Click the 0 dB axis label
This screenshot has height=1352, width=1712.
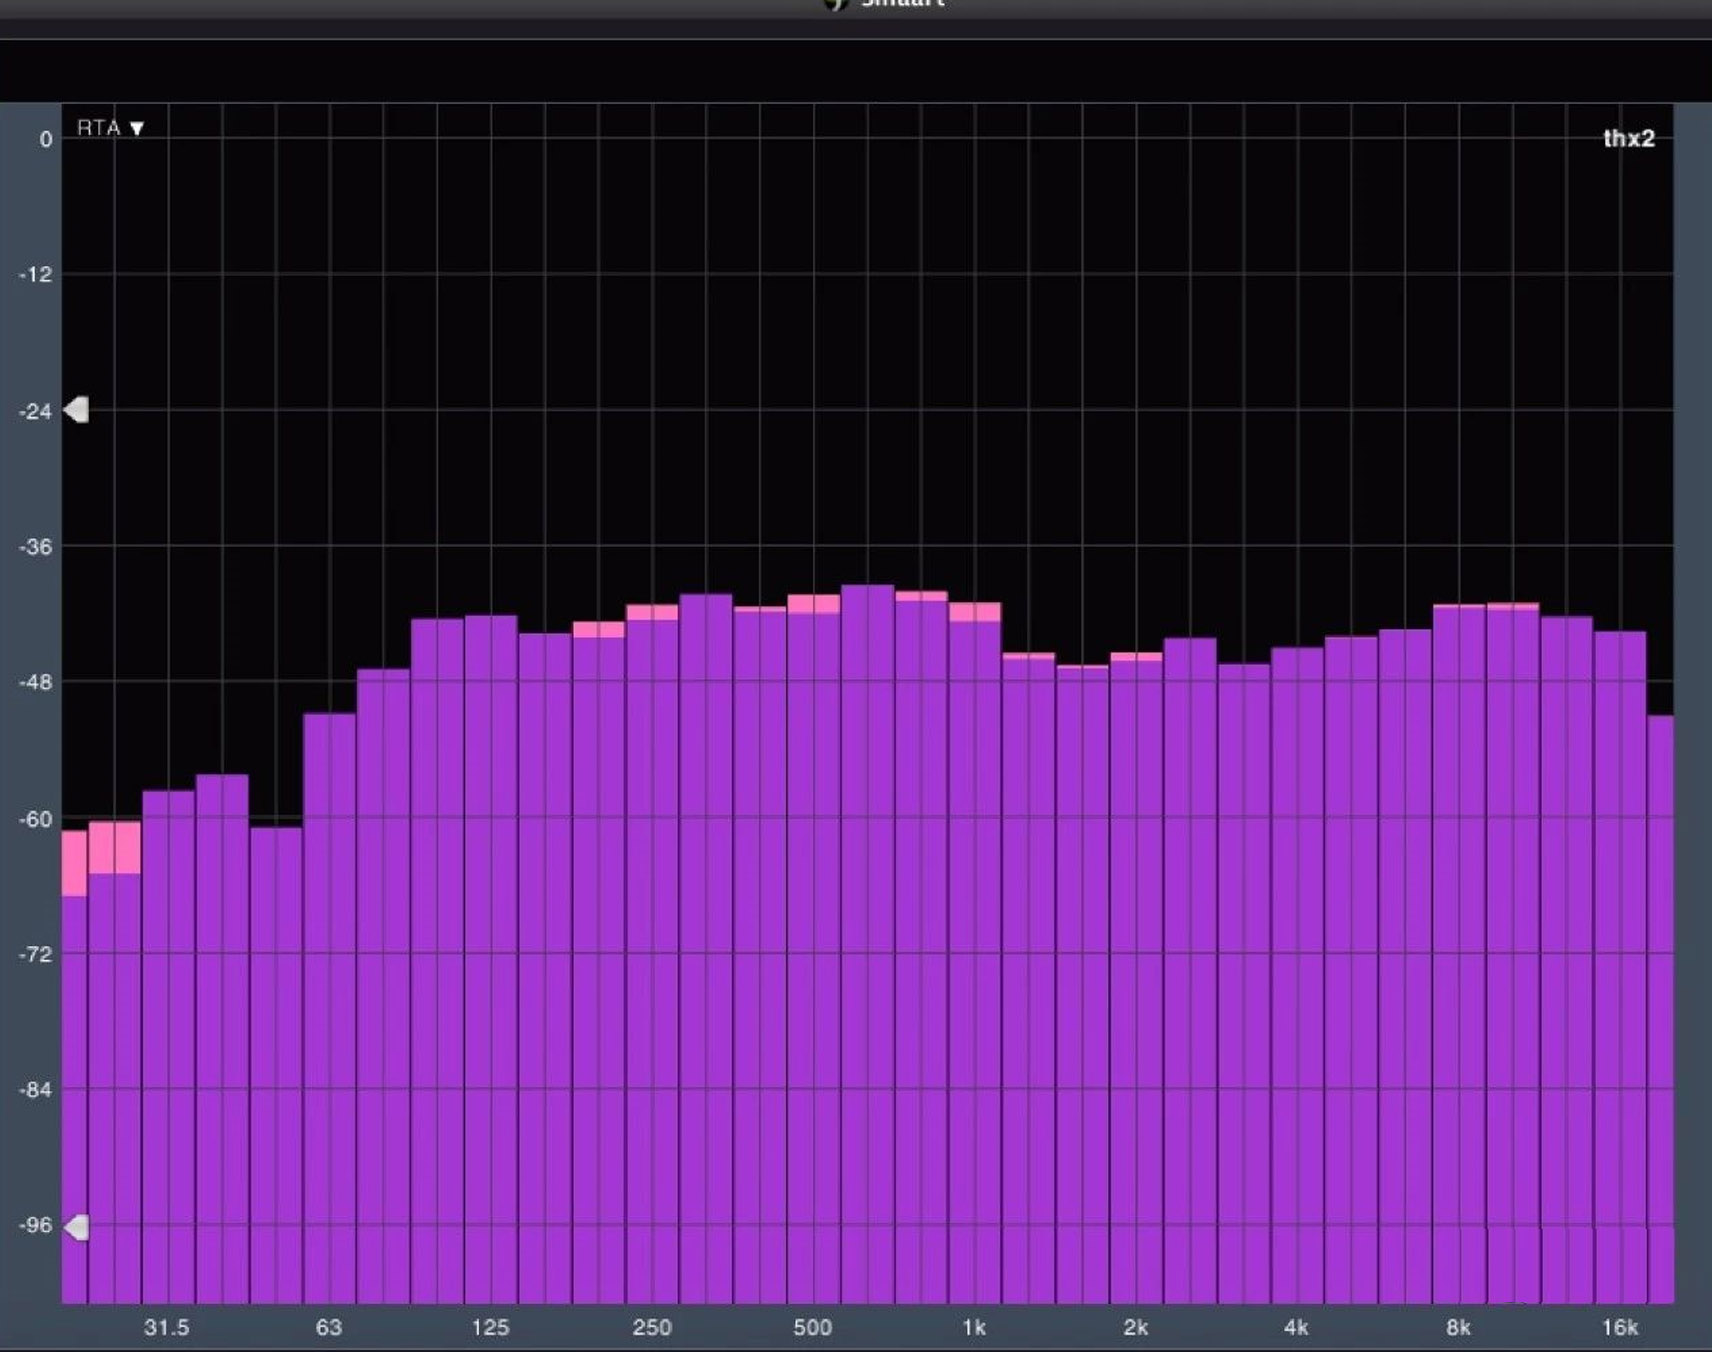pos(45,140)
